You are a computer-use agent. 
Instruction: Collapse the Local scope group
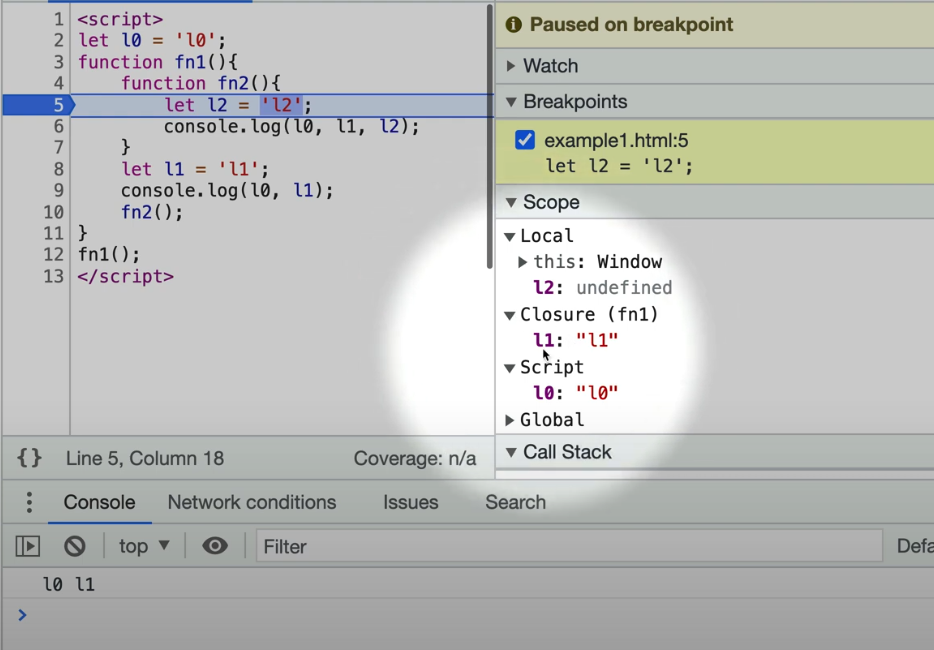[x=509, y=237]
